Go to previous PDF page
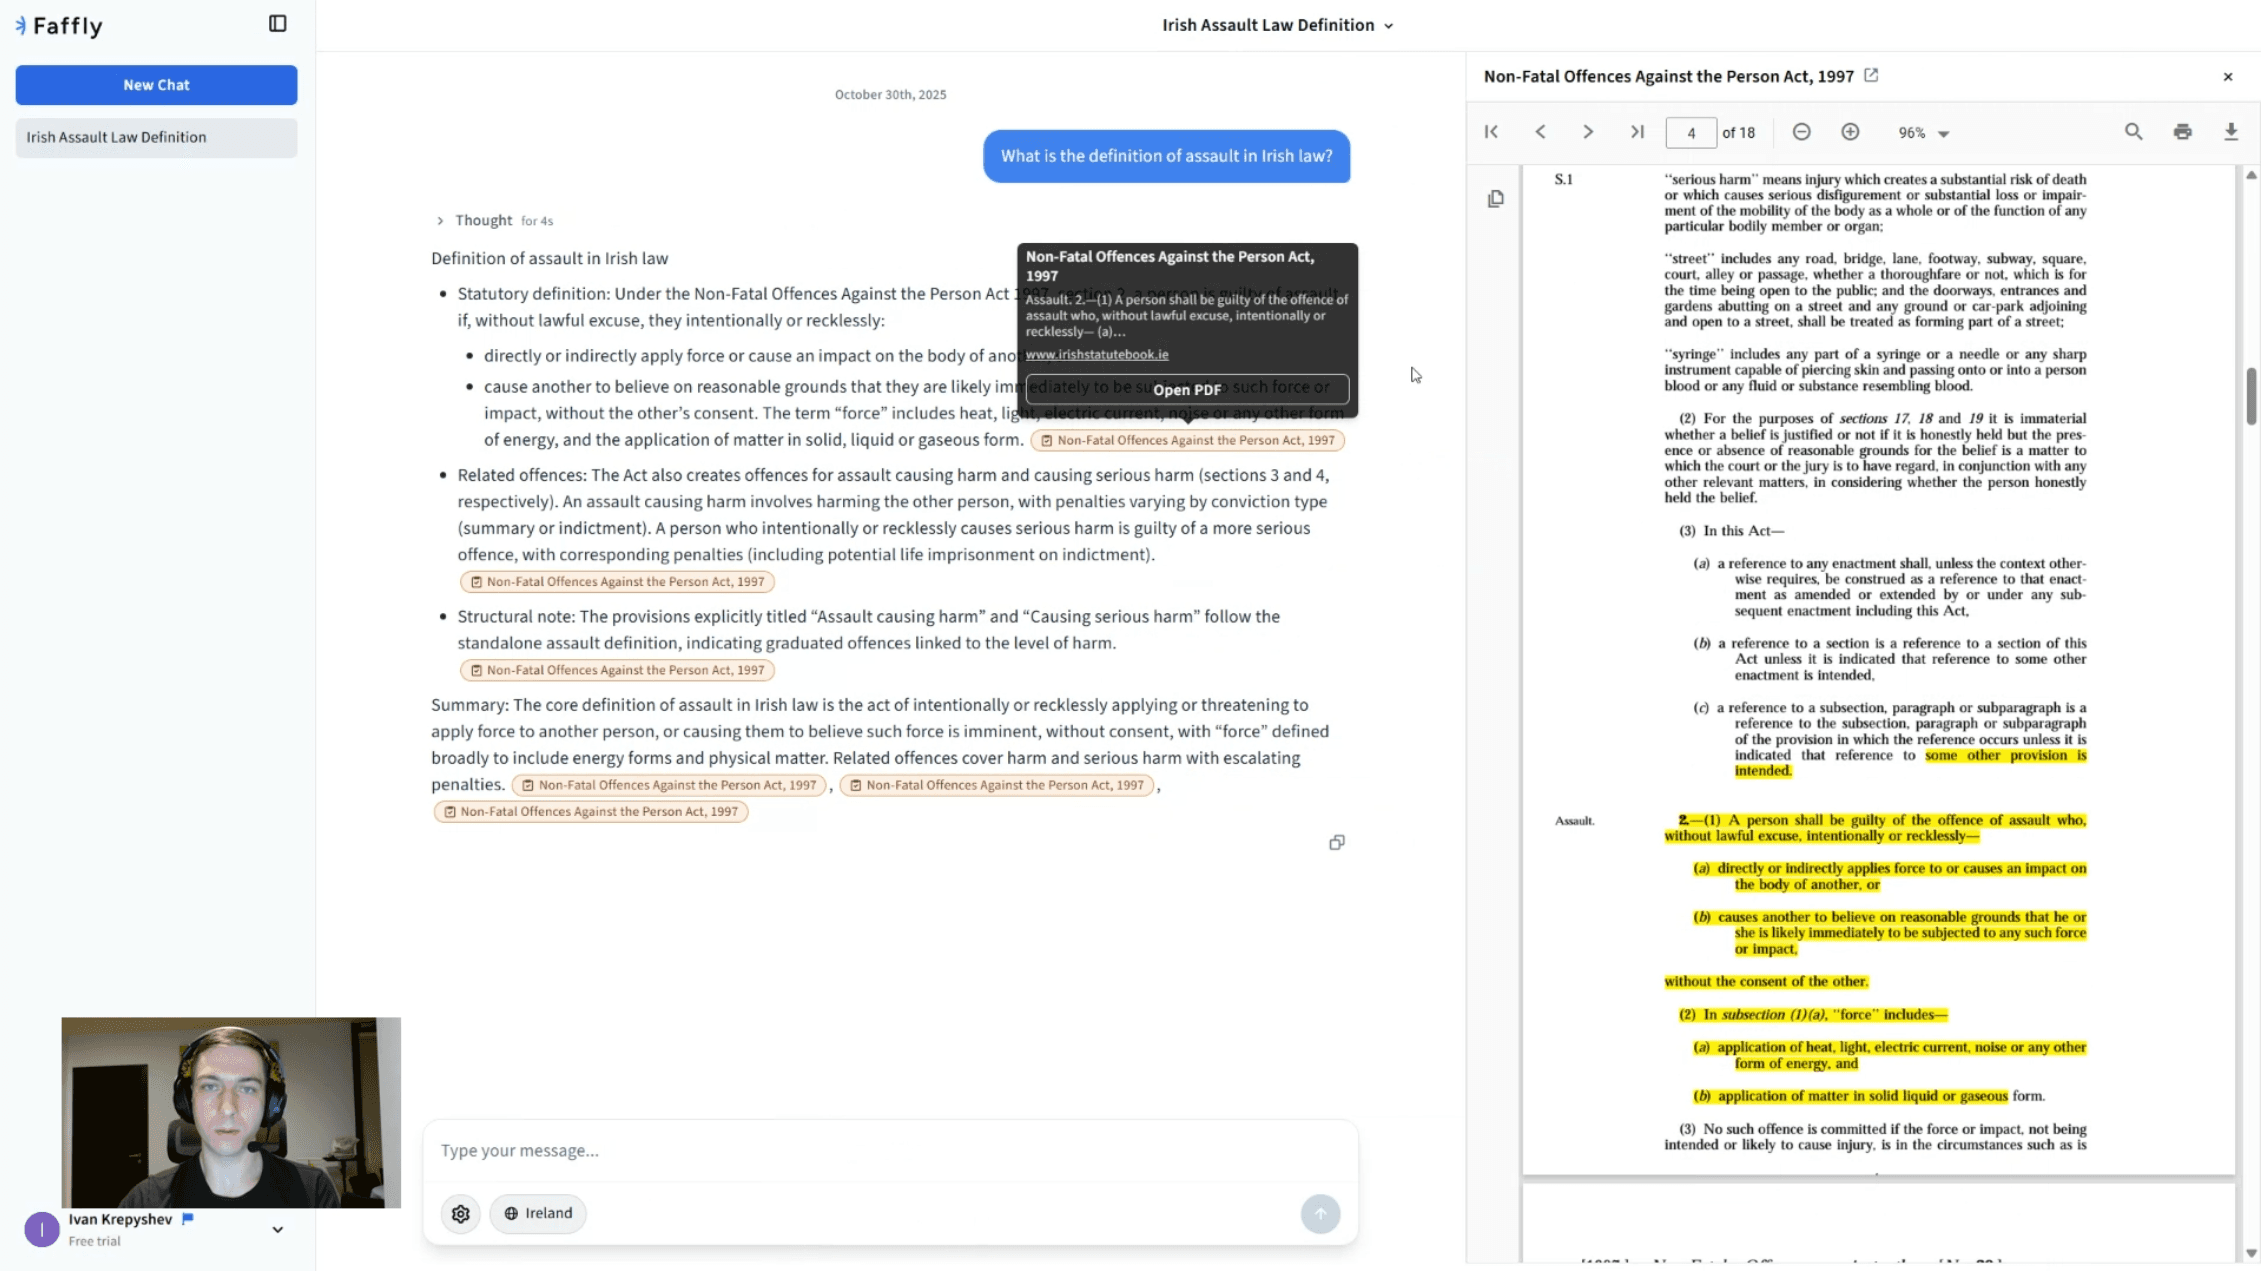2261x1271 pixels. tap(1540, 132)
